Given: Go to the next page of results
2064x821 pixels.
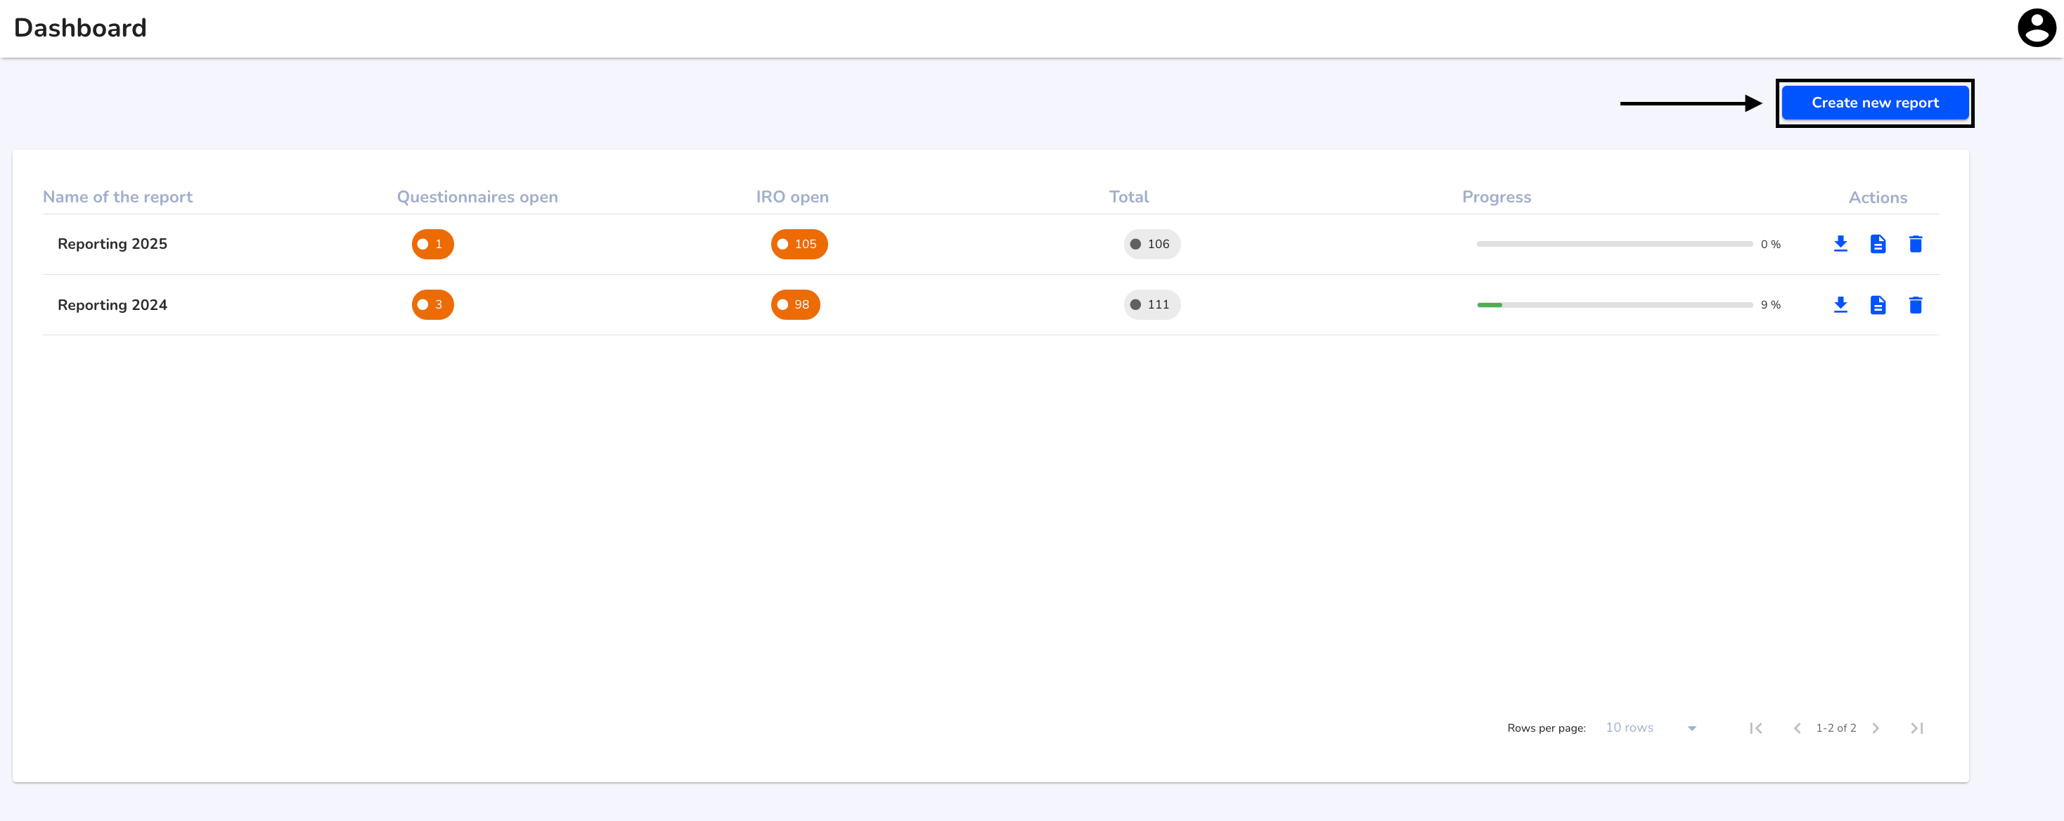Looking at the screenshot, I should tap(1876, 728).
